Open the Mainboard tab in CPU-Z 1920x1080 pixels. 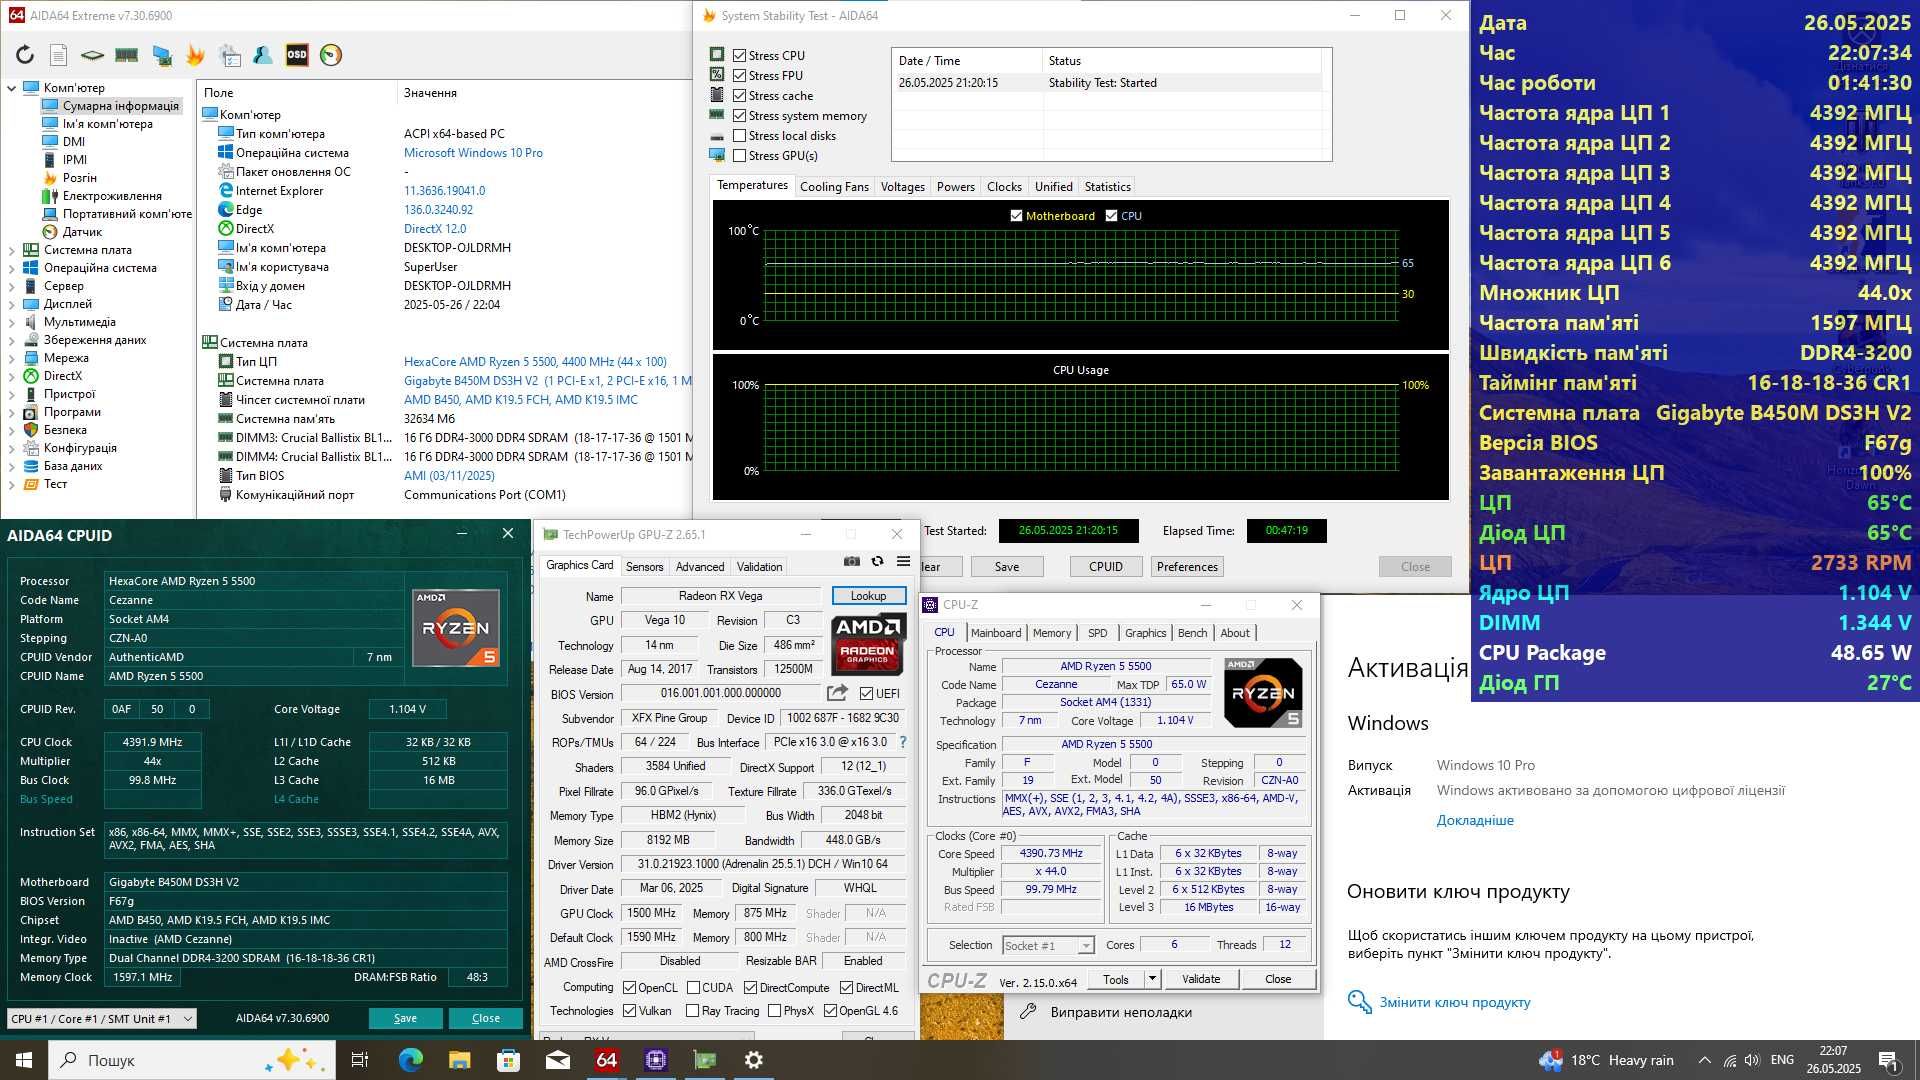[996, 633]
